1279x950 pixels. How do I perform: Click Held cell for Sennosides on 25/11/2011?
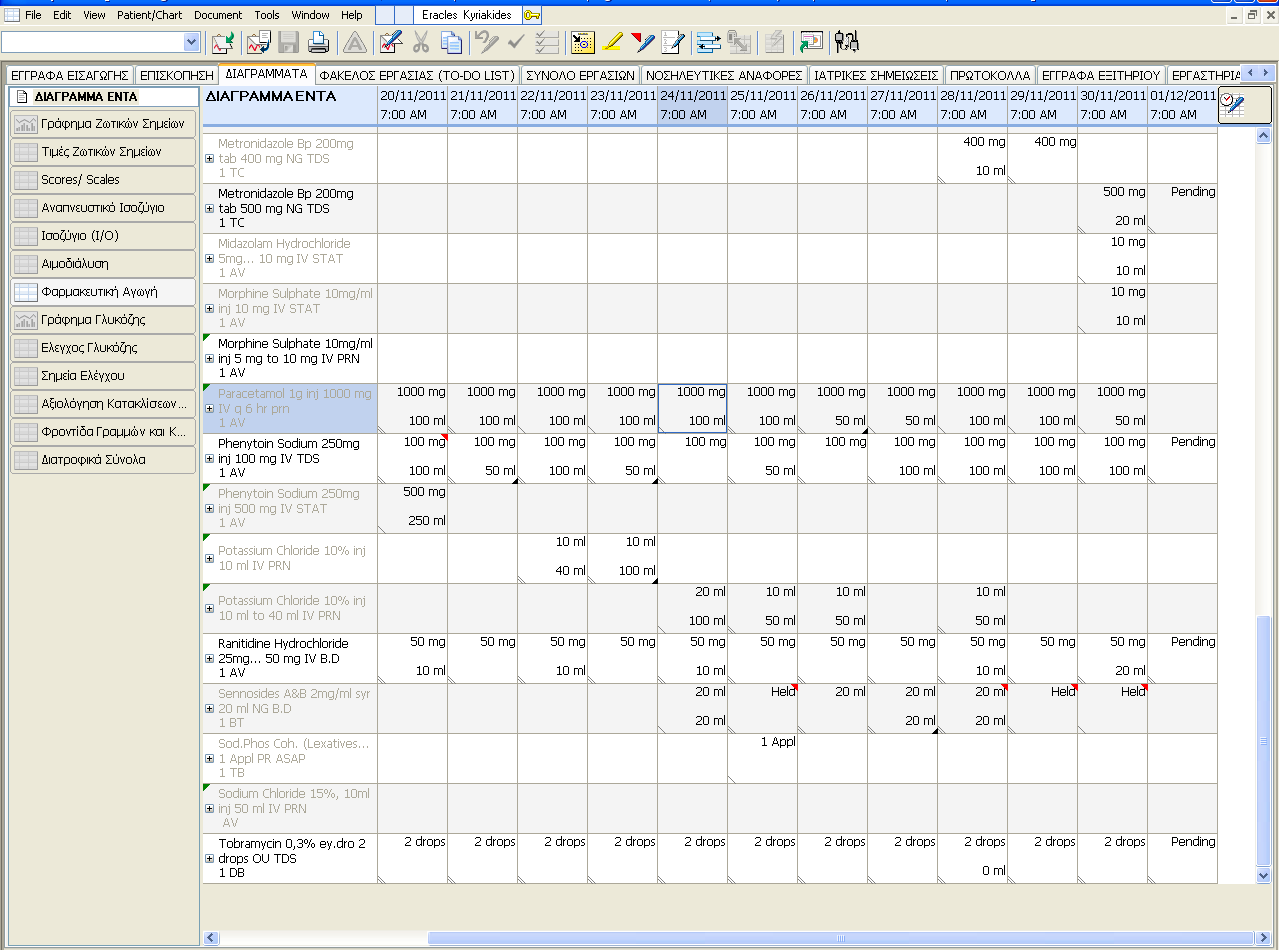[x=762, y=708]
